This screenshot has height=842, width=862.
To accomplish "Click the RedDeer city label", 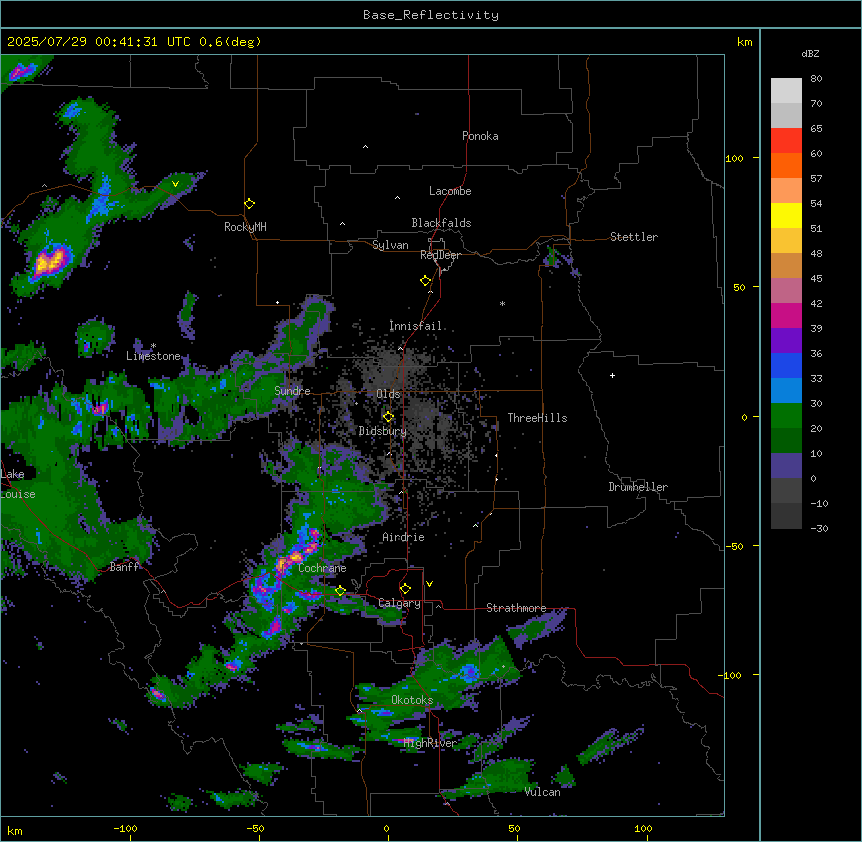I will [x=440, y=255].
